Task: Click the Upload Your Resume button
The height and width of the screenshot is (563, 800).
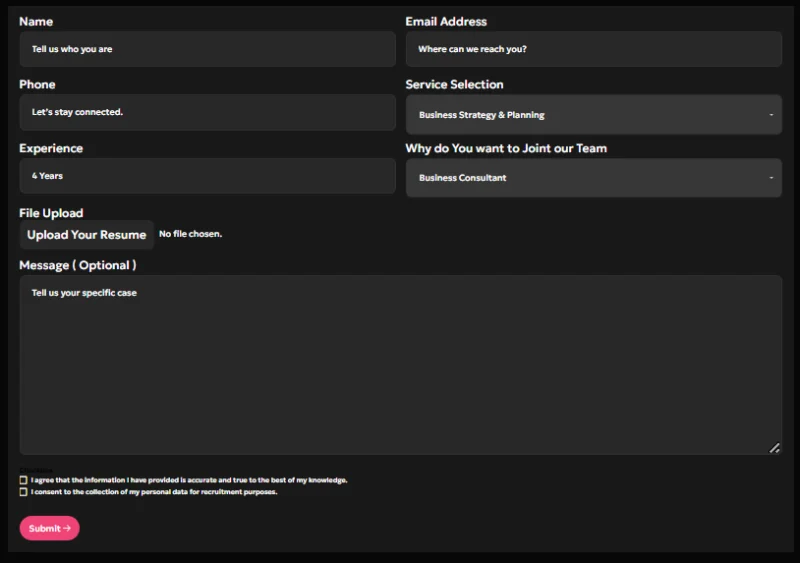Action: pyautogui.click(x=87, y=235)
